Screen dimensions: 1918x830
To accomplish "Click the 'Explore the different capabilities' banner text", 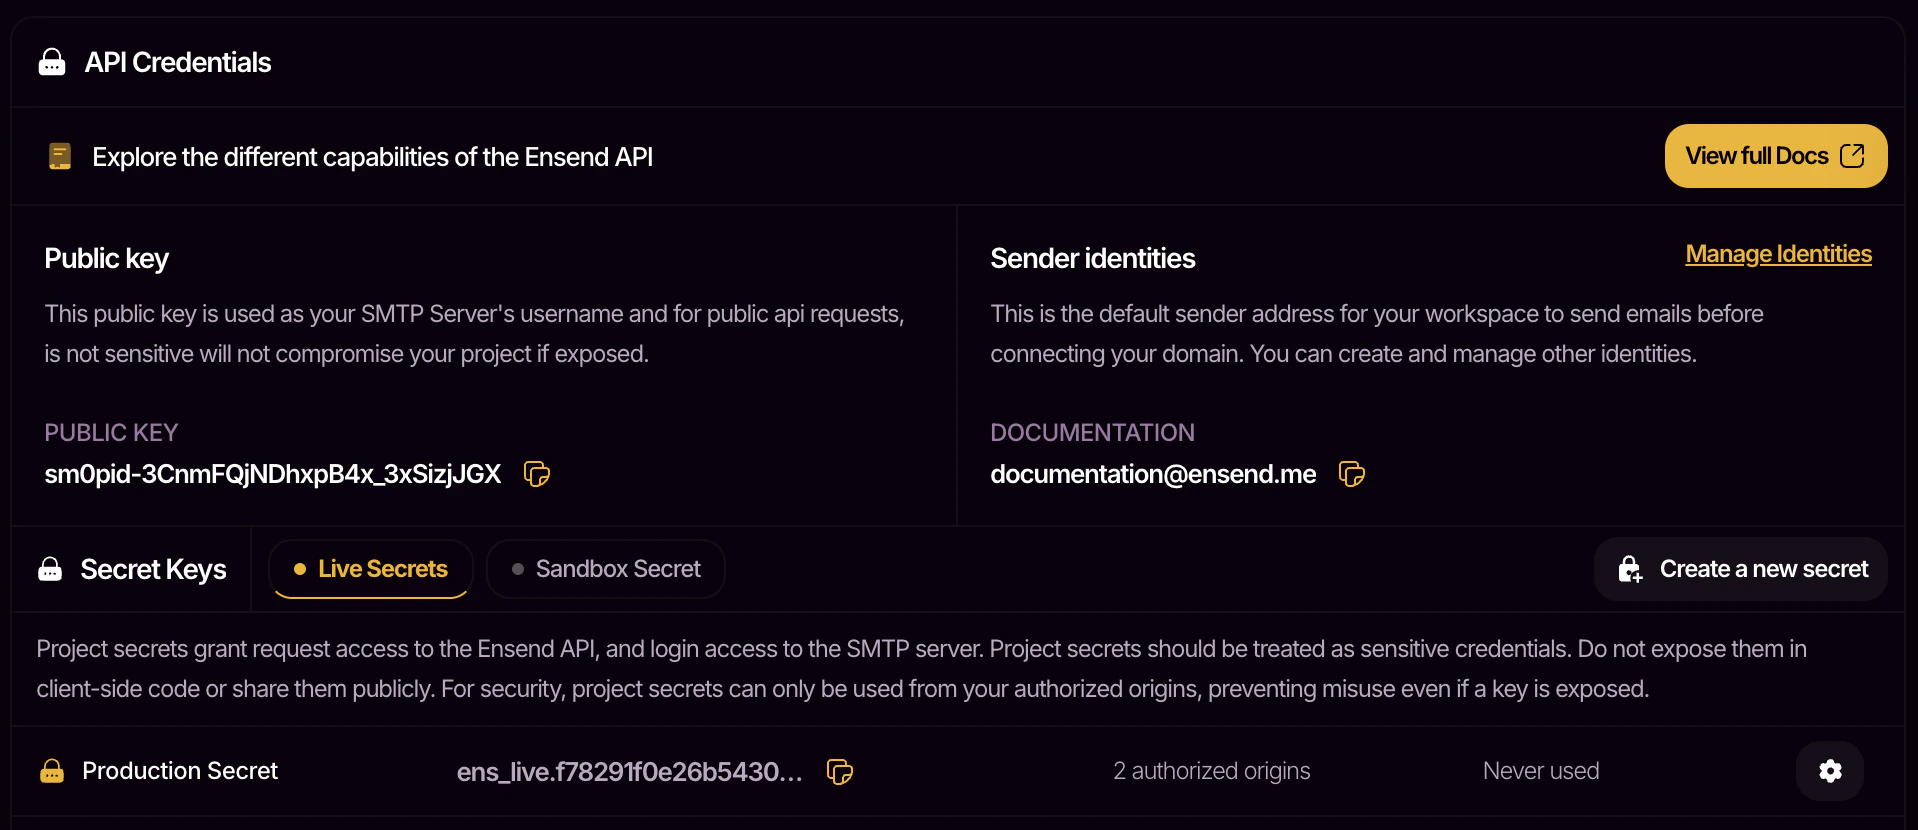I will coord(373,157).
